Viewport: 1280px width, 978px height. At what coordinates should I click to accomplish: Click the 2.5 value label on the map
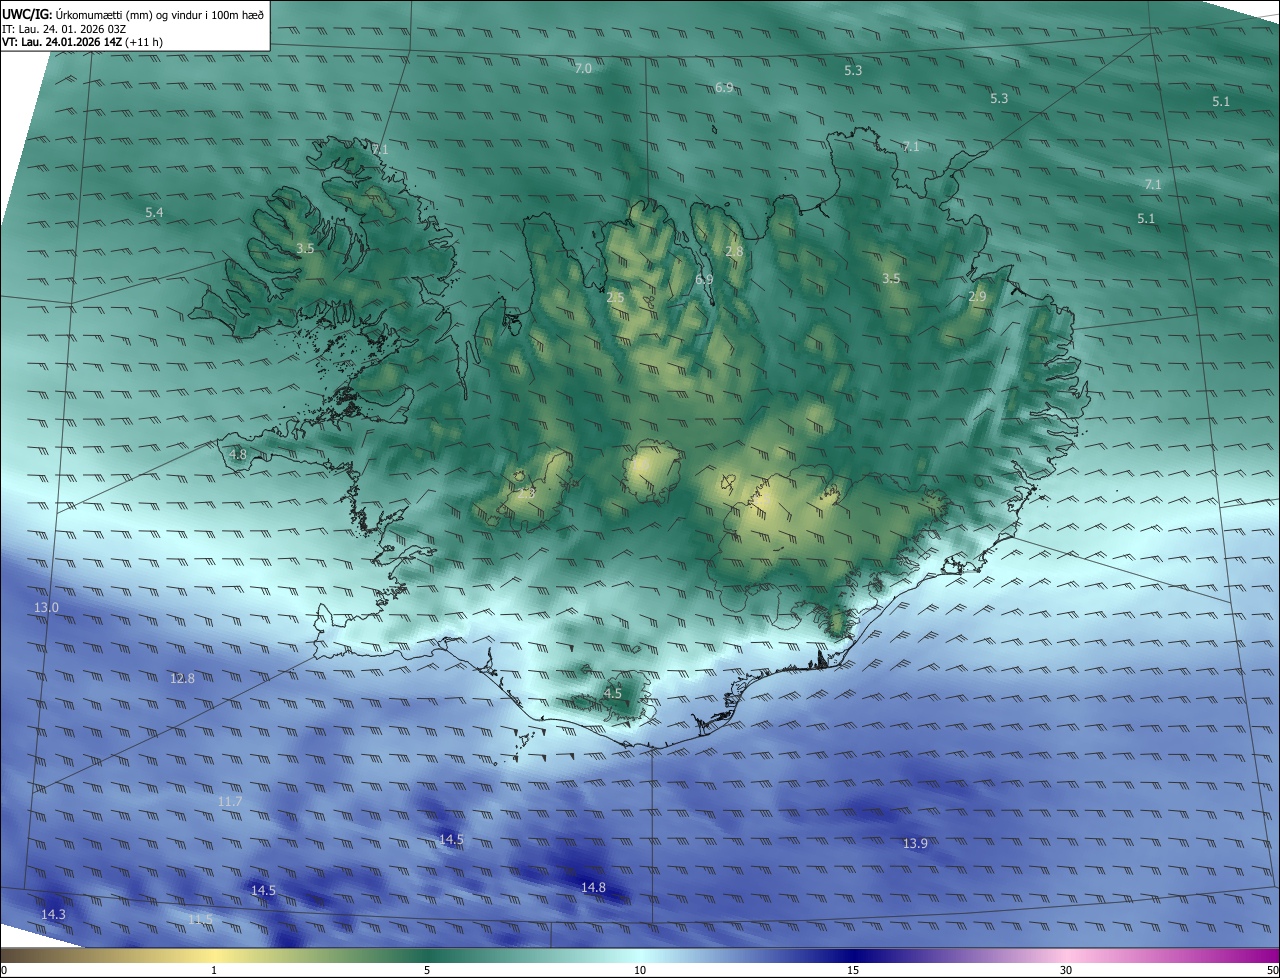(615, 298)
